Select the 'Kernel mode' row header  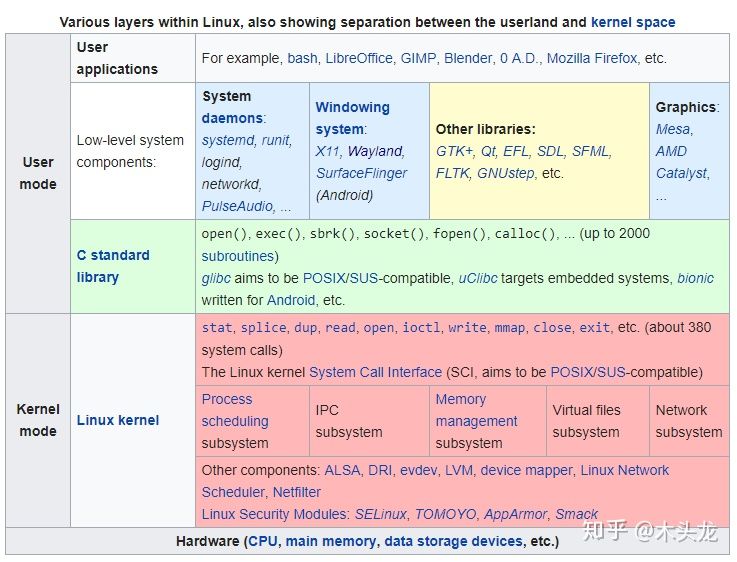pos(38,420)
